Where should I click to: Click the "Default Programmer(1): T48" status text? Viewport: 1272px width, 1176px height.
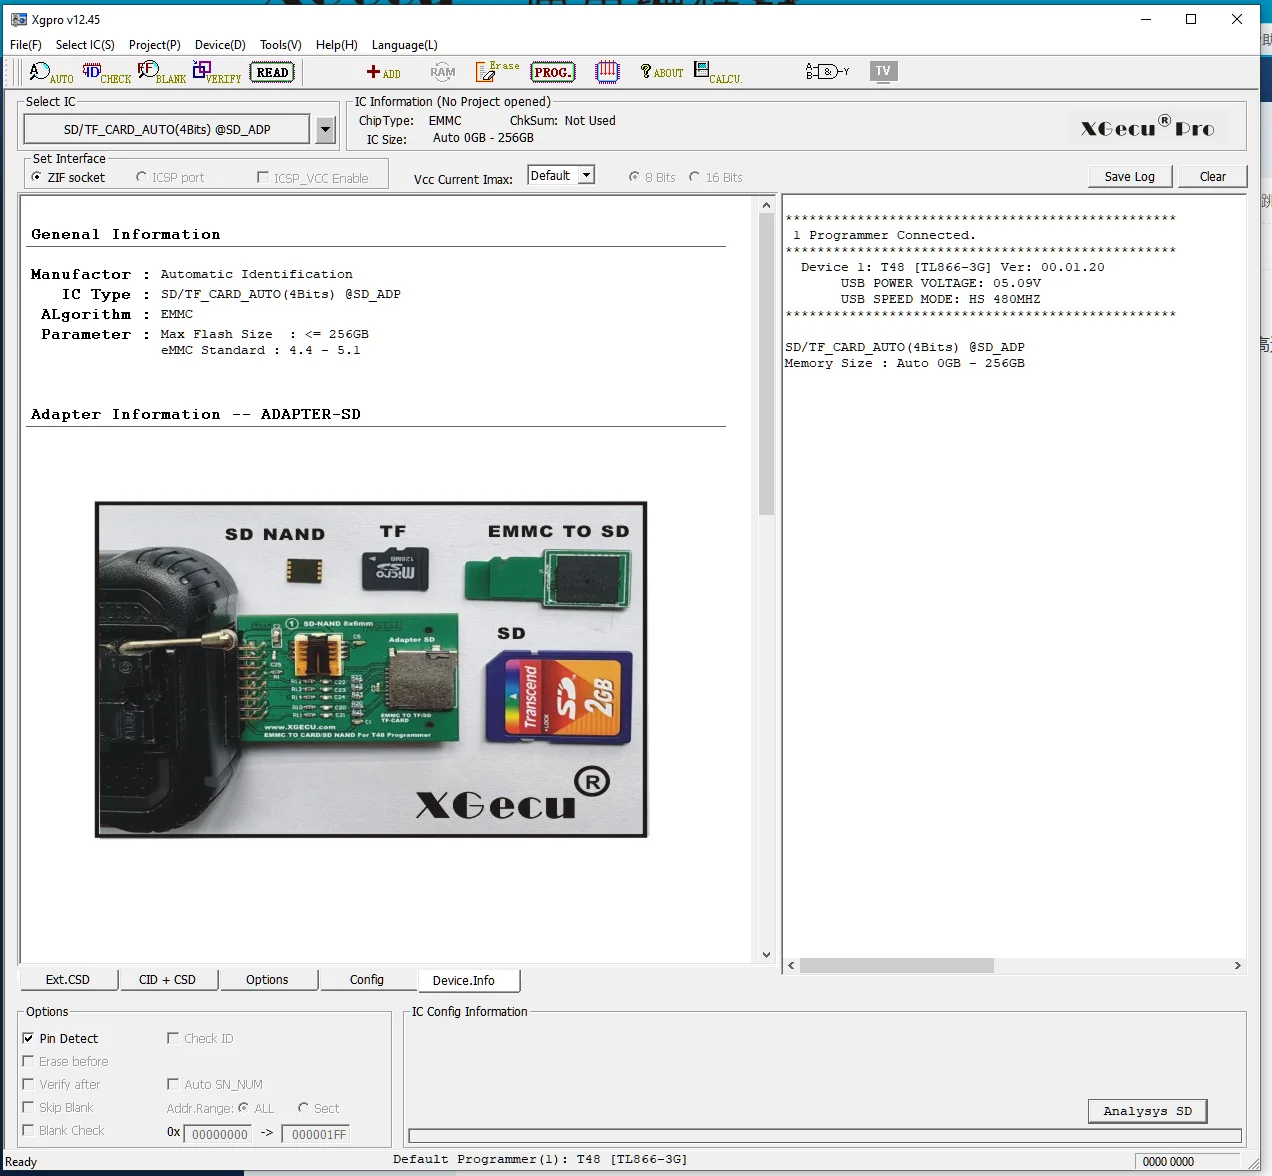click(540, 1160)
